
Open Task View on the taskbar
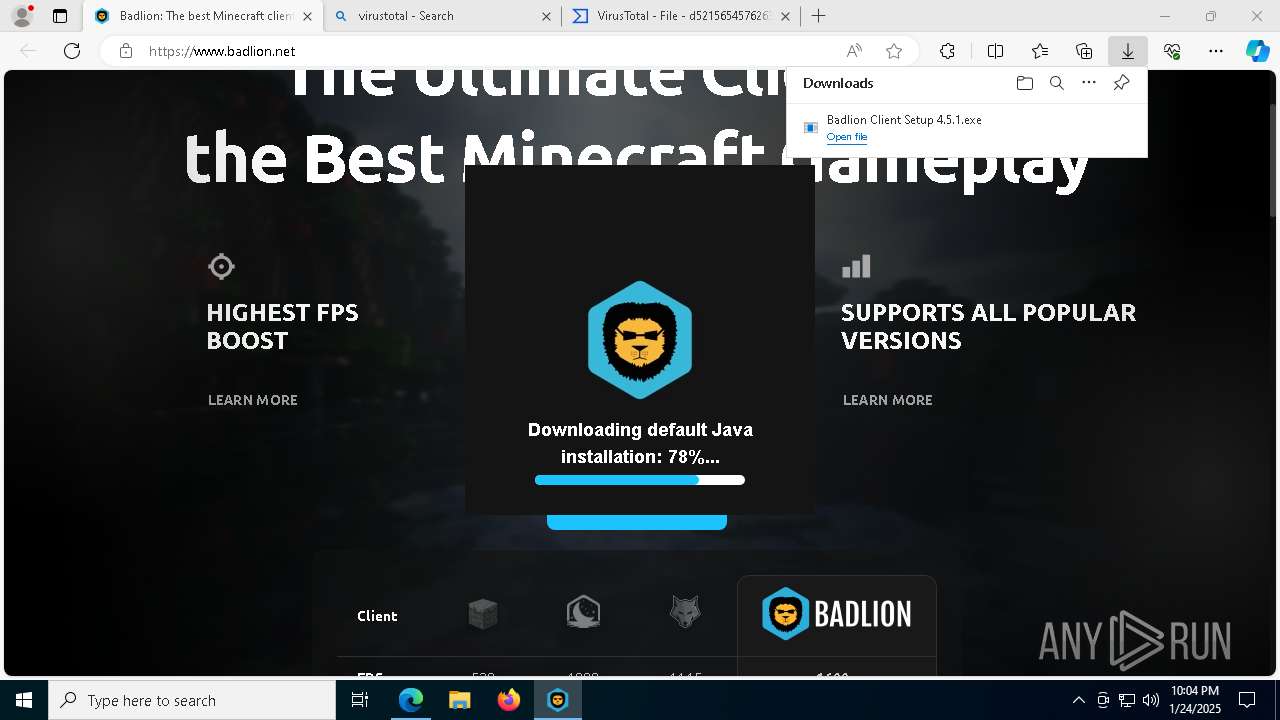pyautogui.click(x=360, y=700)
